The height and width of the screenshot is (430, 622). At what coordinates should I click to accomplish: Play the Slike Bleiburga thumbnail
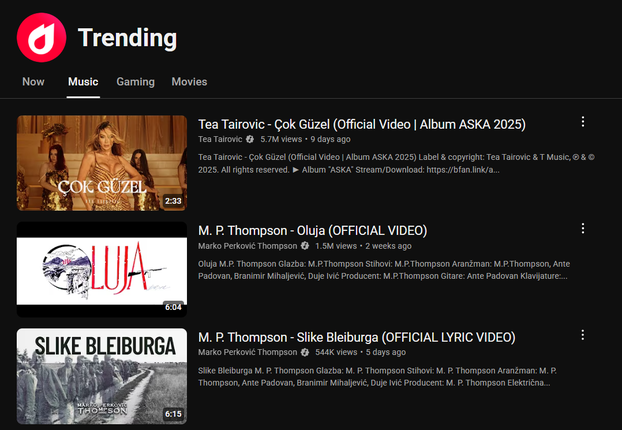[x=102, y=376]
